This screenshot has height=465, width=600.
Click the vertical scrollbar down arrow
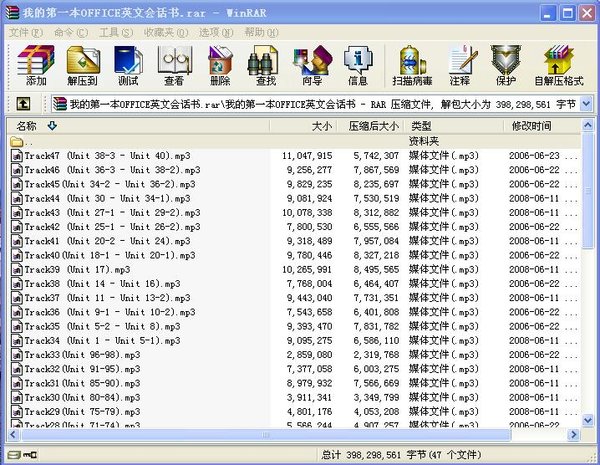pos(587,420)
